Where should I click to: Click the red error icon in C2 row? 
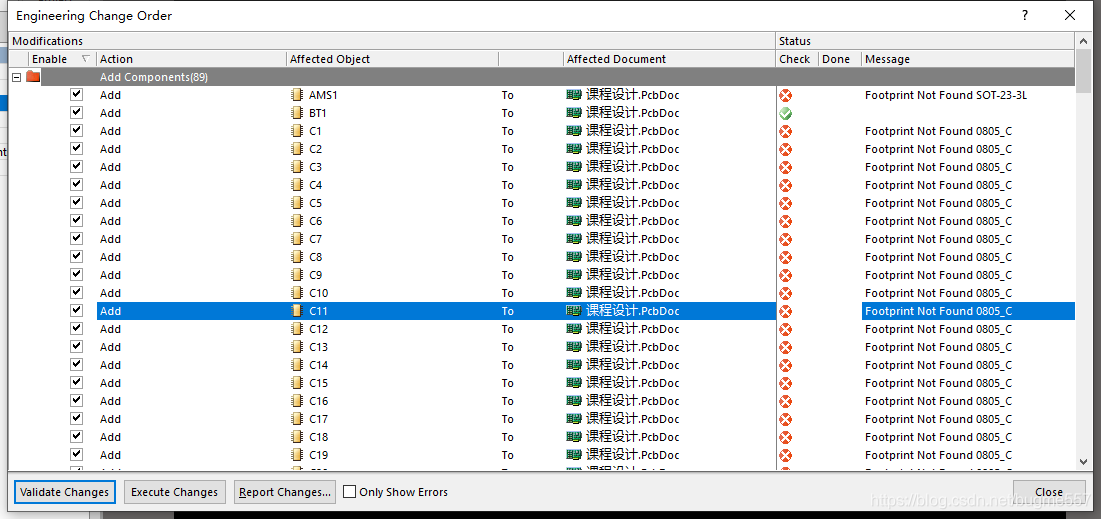[786, 149]
